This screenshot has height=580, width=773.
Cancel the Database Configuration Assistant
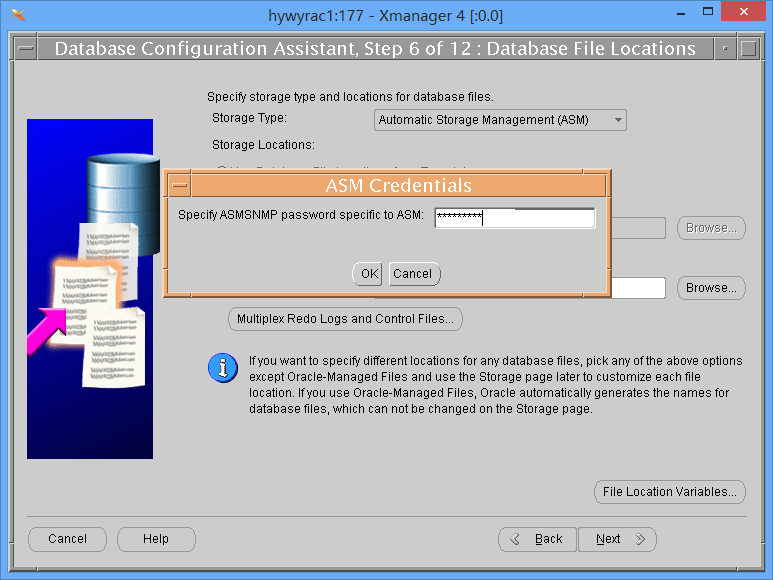[68, 539]
